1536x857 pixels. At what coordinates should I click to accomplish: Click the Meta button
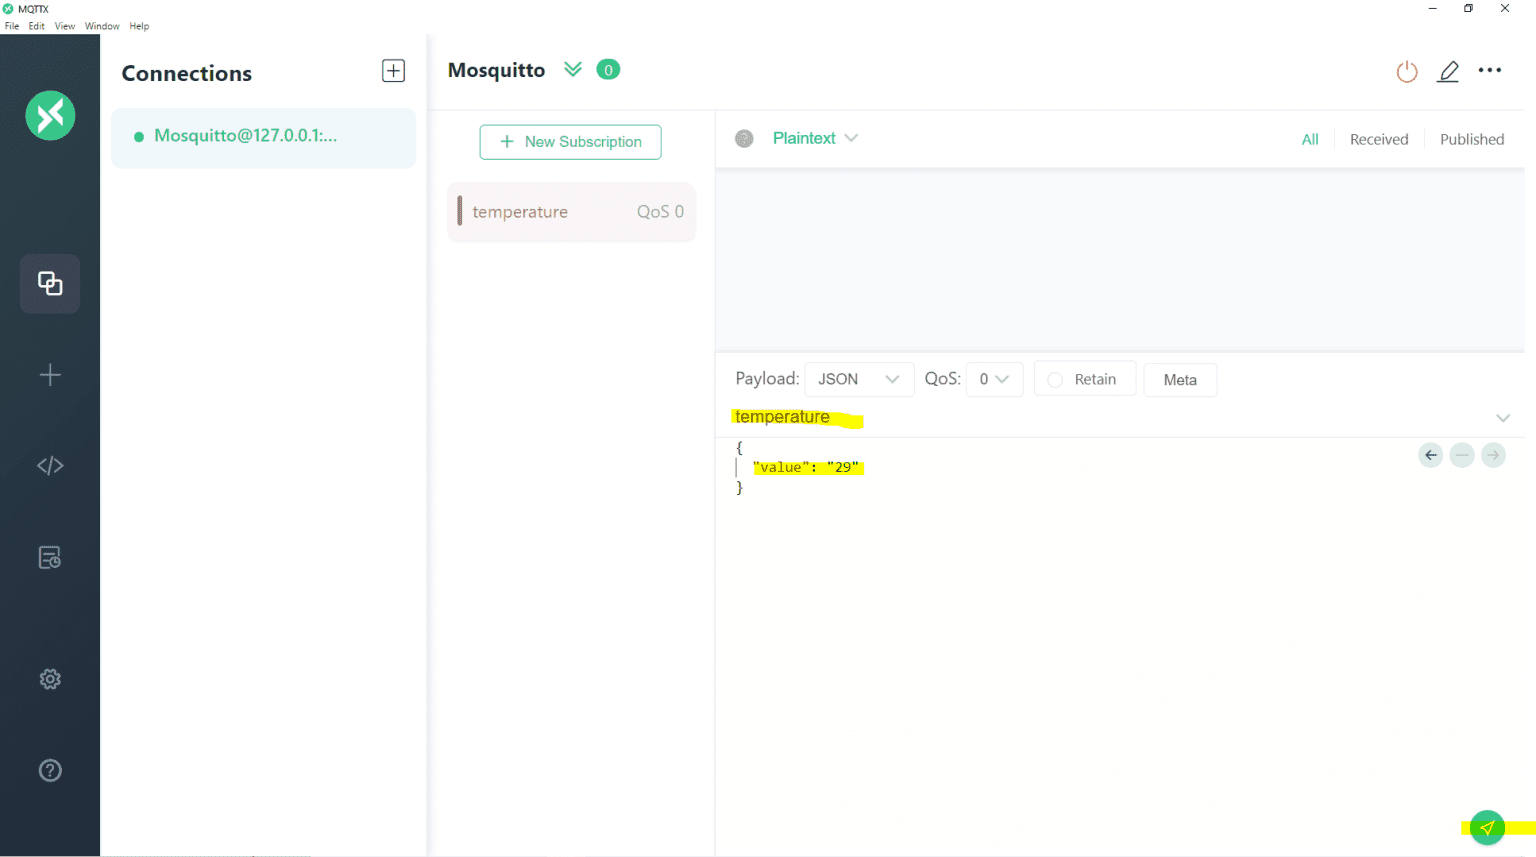pyautogui.click(x=1180, y=380)
